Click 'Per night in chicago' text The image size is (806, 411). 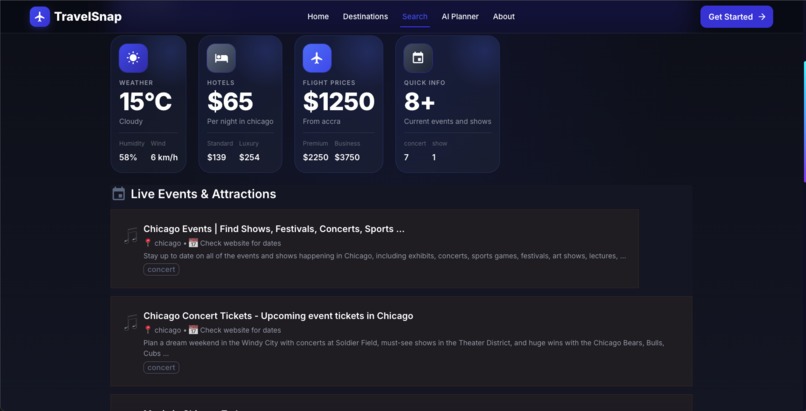pyautogui.click(x=240, y=122)
